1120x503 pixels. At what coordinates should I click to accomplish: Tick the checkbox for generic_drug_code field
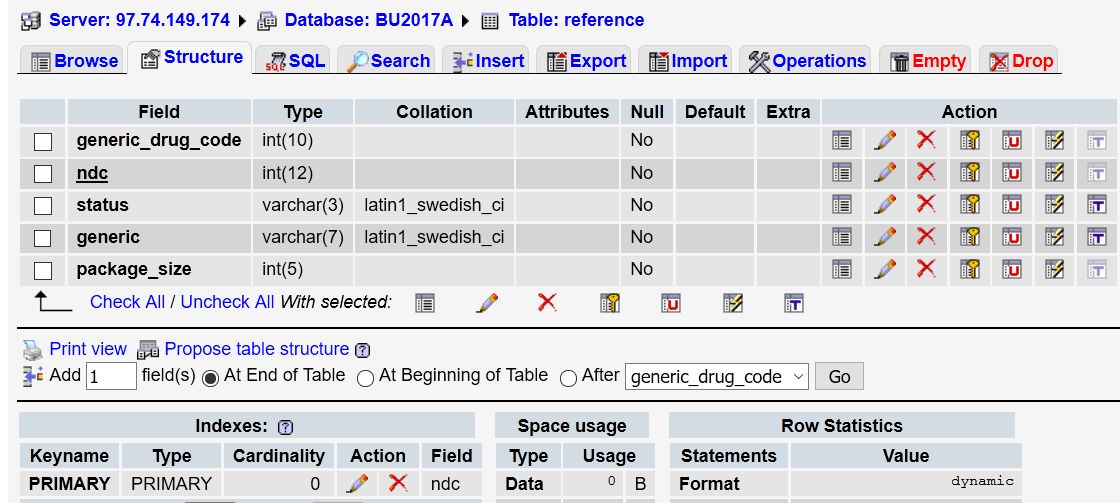(x=43, y=142)
